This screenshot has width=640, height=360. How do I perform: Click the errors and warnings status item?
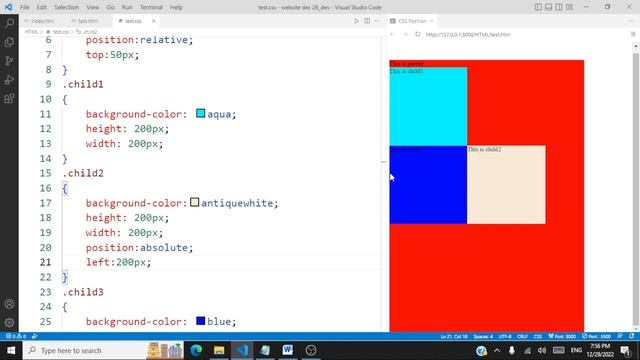tap(16, 336)
